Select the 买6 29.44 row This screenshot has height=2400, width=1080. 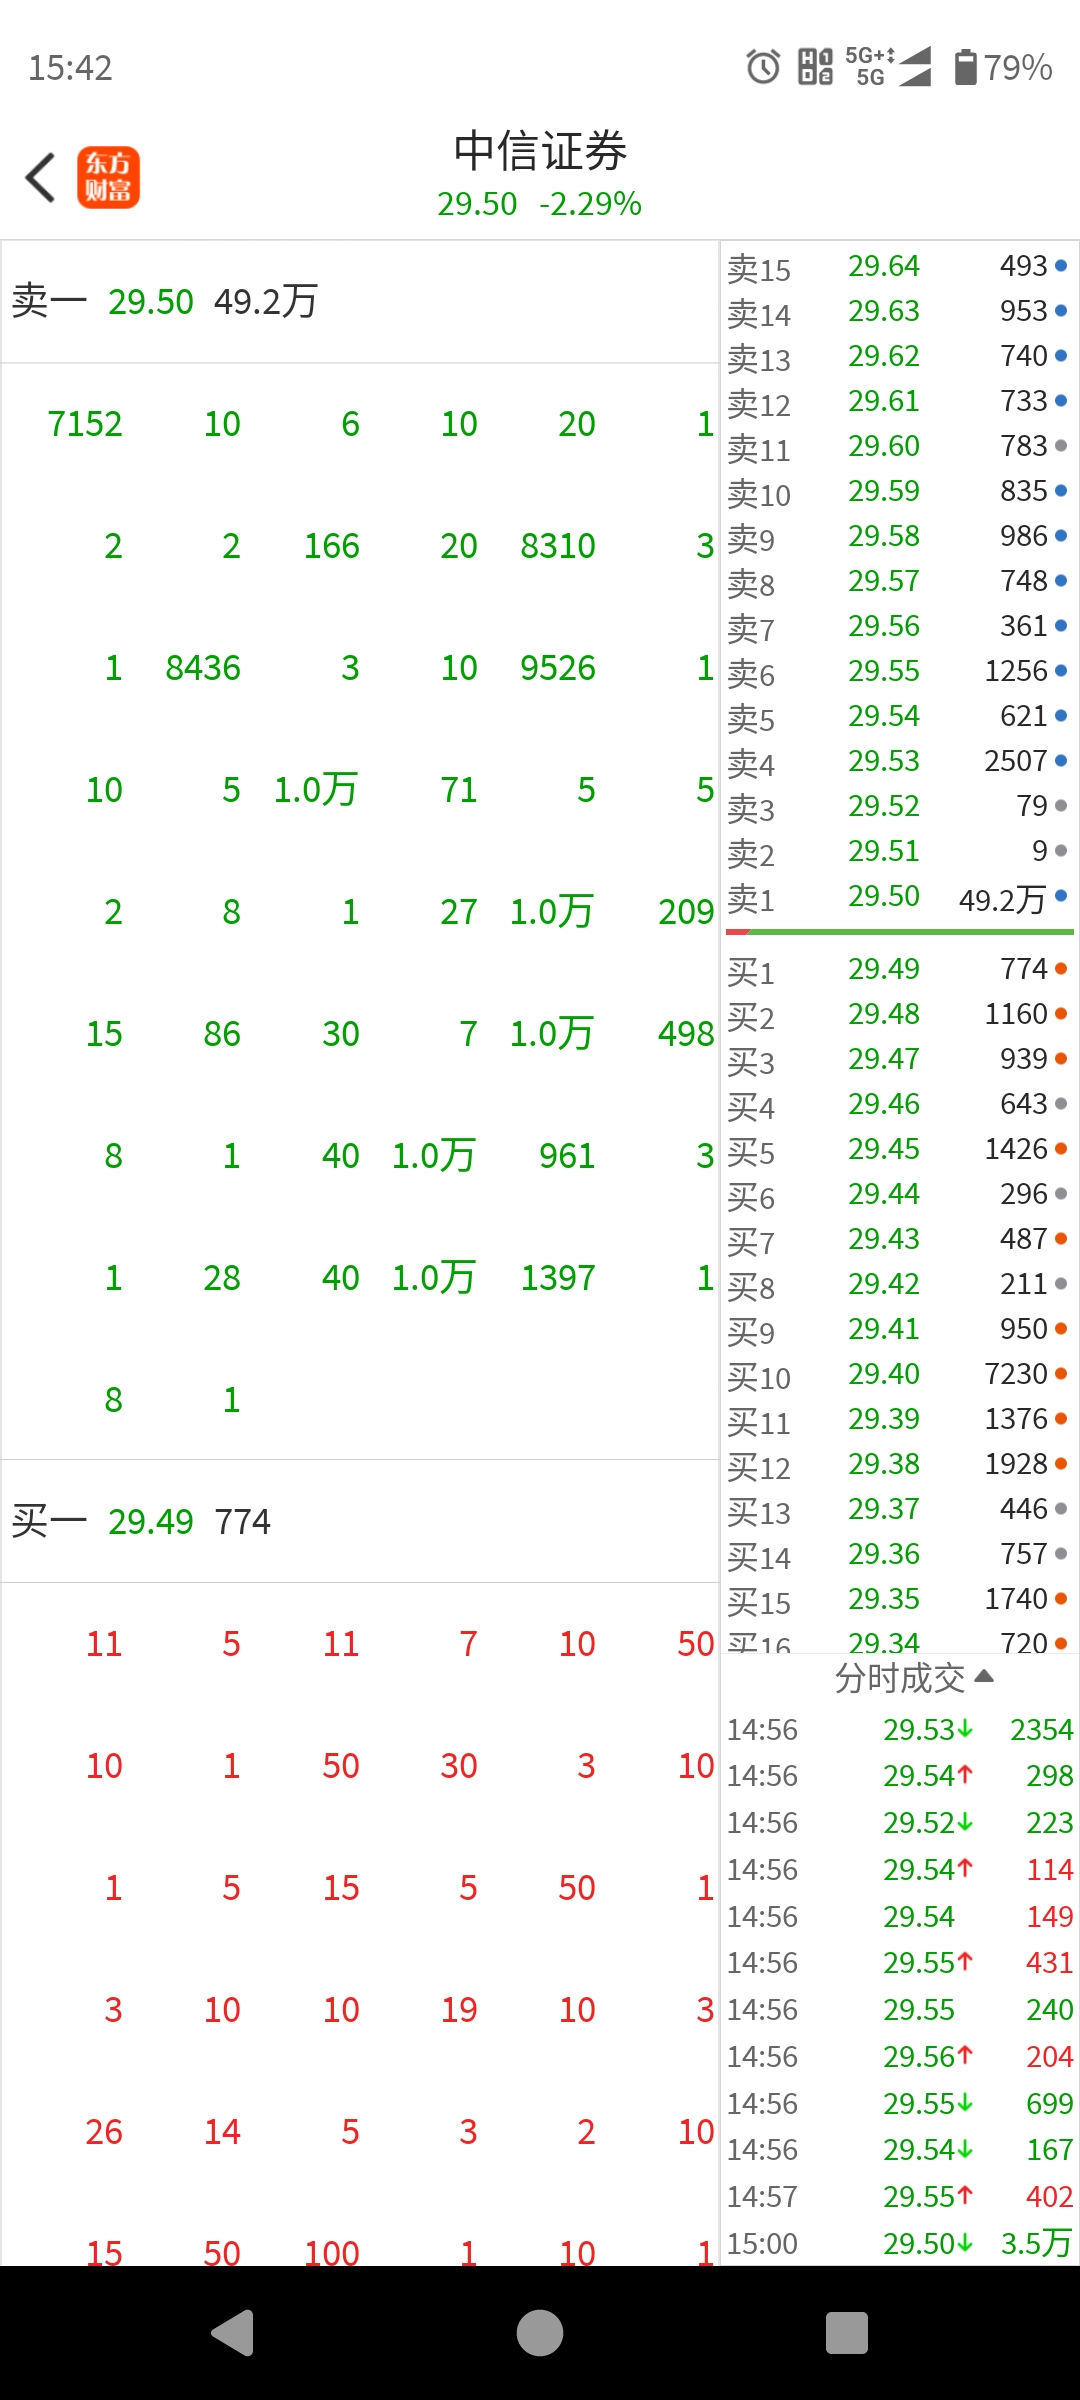tap(898, 1195)
